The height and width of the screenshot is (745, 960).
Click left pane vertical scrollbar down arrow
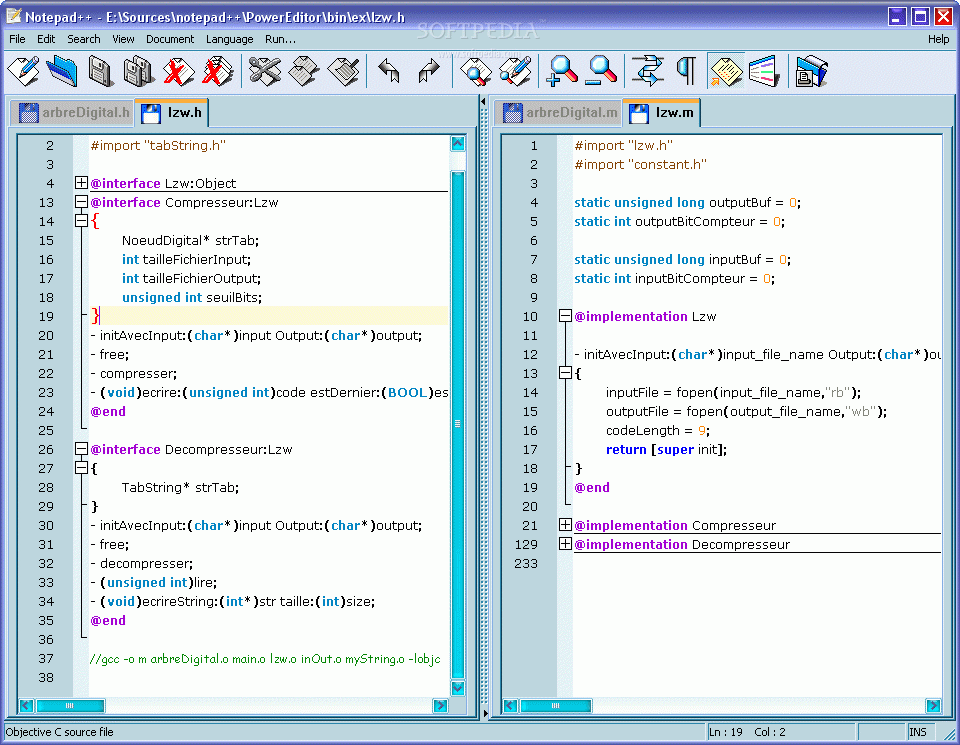[x=457, y=688]
